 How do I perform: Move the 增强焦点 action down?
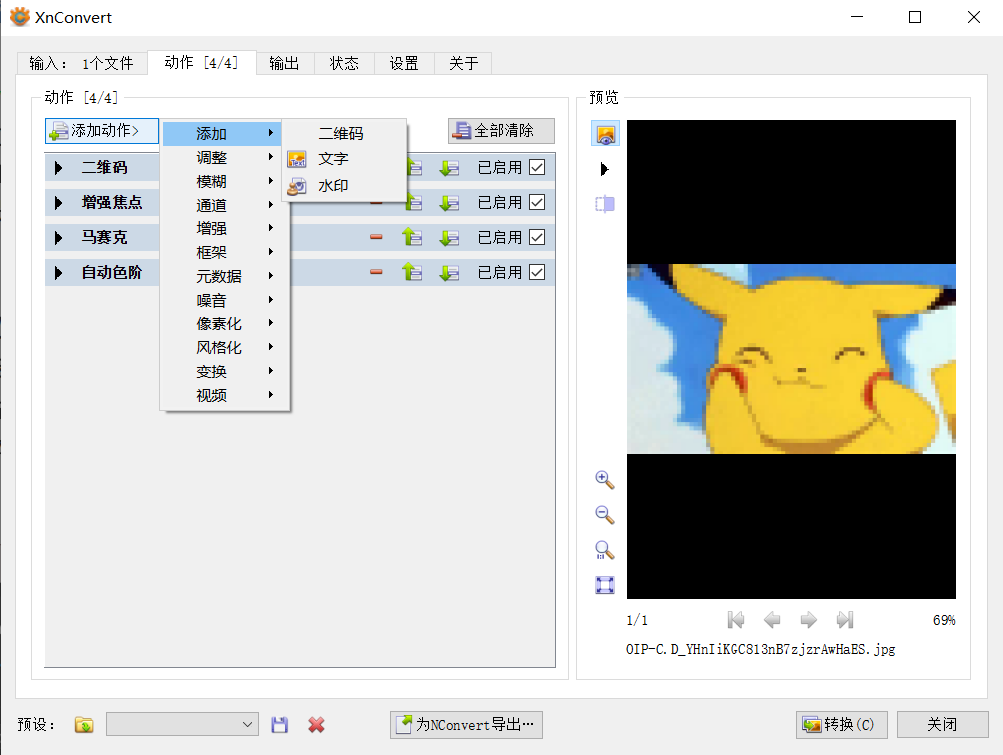coord(449,203)
